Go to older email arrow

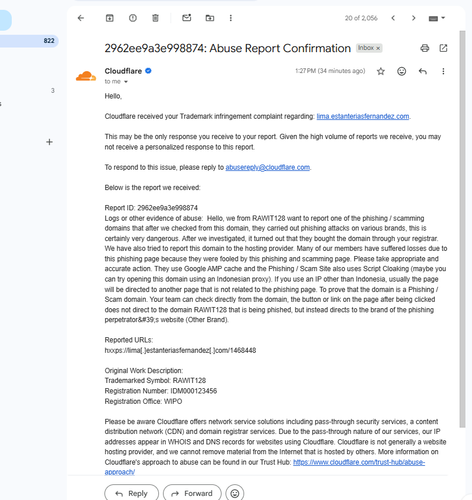click(x=414, y=18)
